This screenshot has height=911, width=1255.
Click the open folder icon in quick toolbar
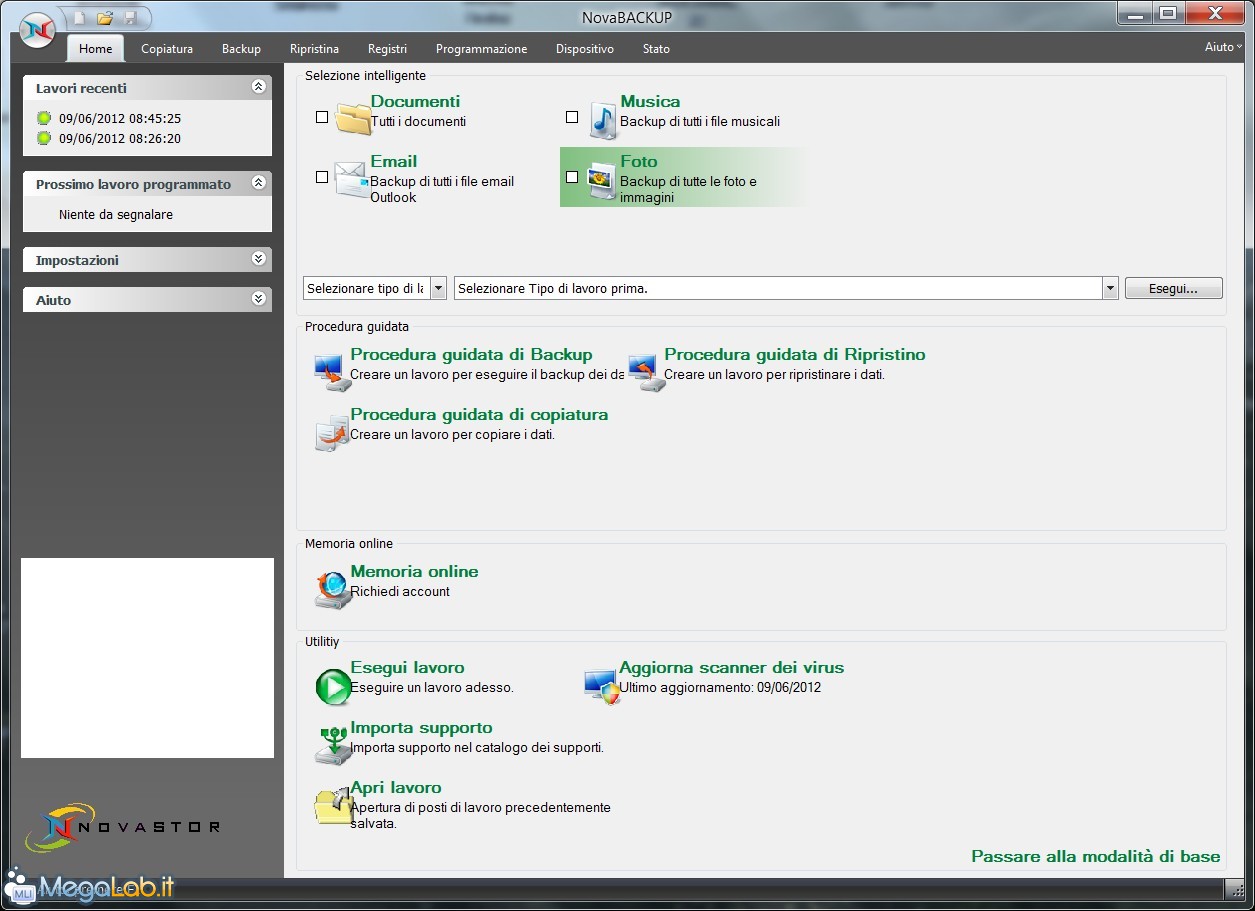[104, 18]
